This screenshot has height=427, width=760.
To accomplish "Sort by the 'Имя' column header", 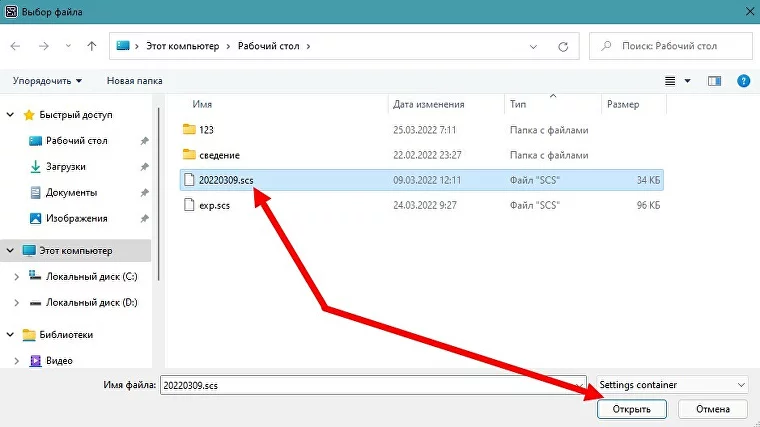I will coord(202,104).
